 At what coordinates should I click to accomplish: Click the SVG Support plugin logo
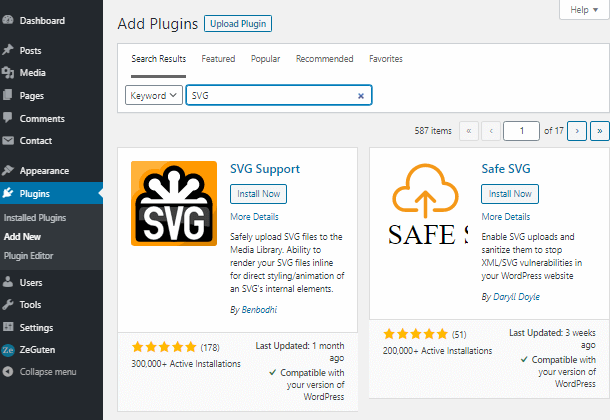(174, 203)
